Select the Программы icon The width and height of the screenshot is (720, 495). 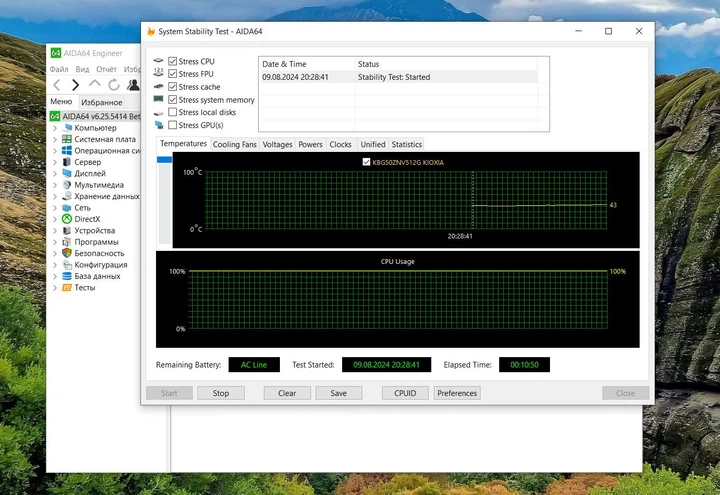(x=67, y=242)
